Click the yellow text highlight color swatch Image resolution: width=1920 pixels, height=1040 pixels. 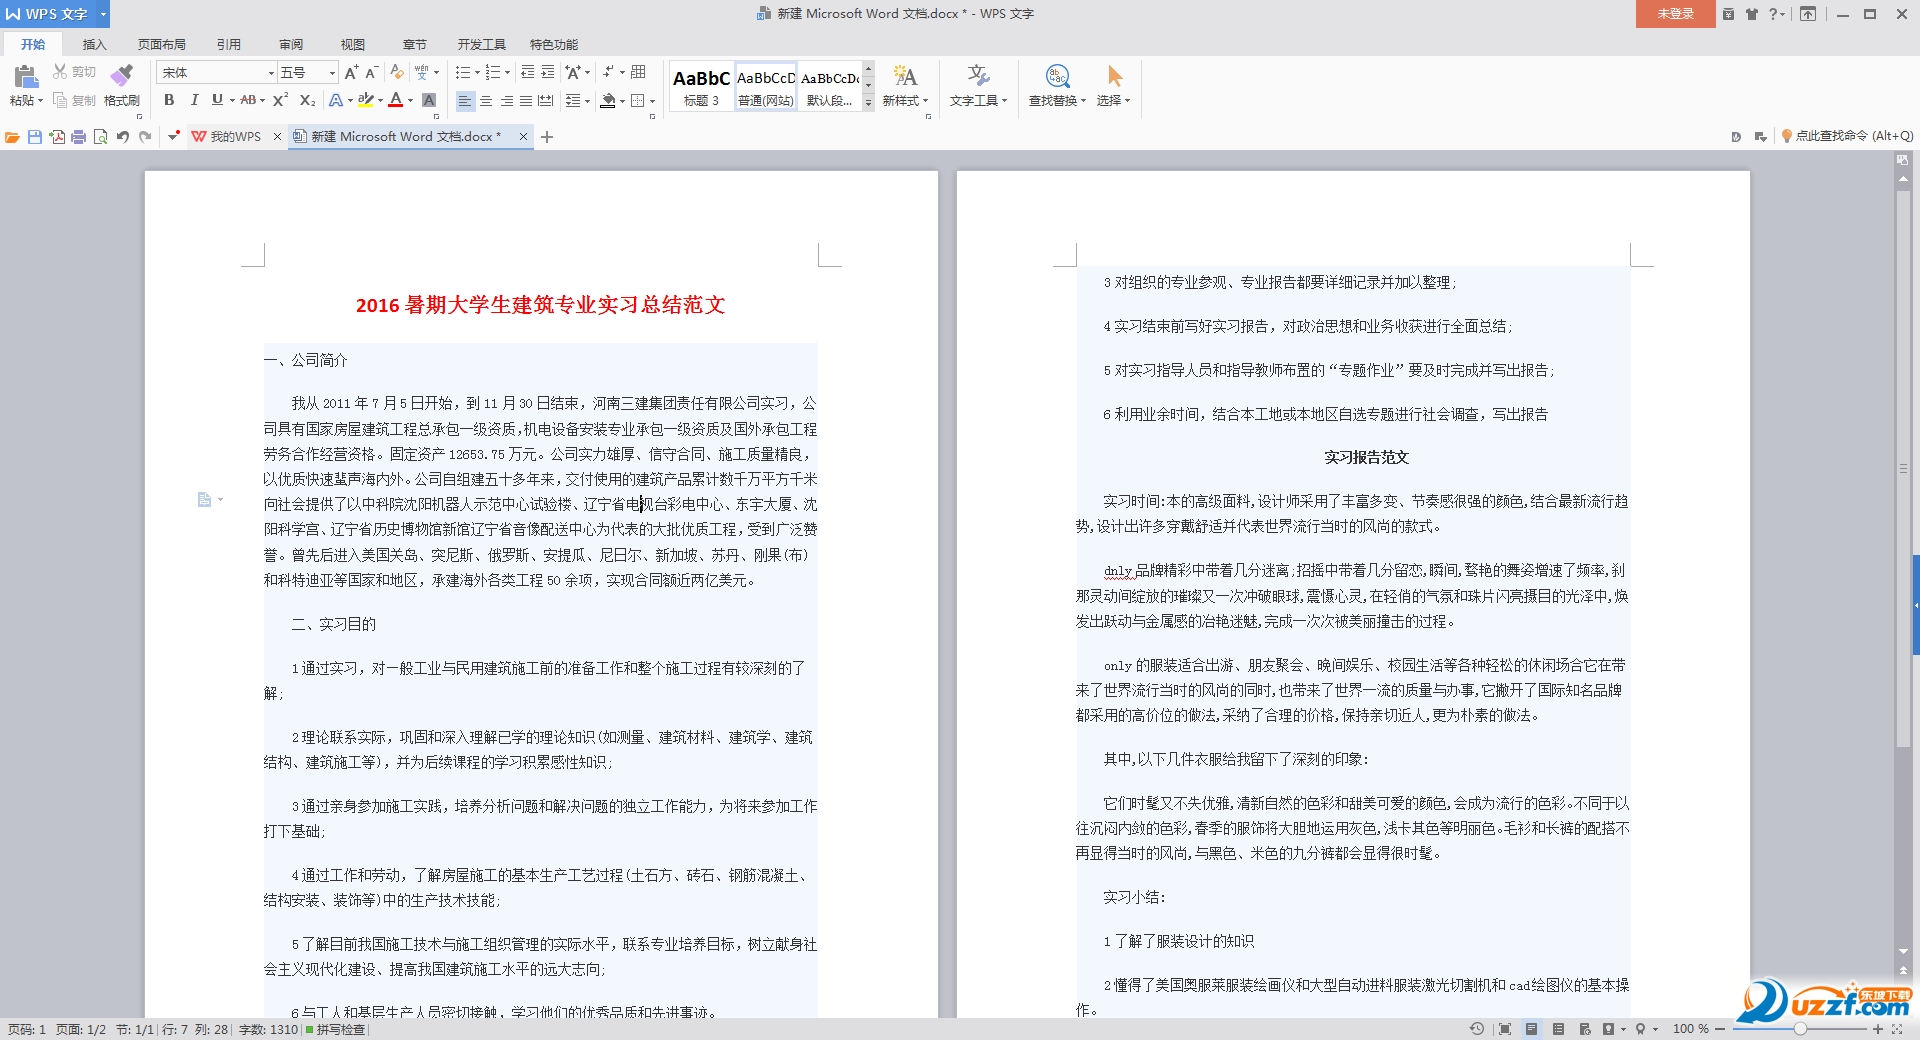pyautogui.click(x=365, y=100)
